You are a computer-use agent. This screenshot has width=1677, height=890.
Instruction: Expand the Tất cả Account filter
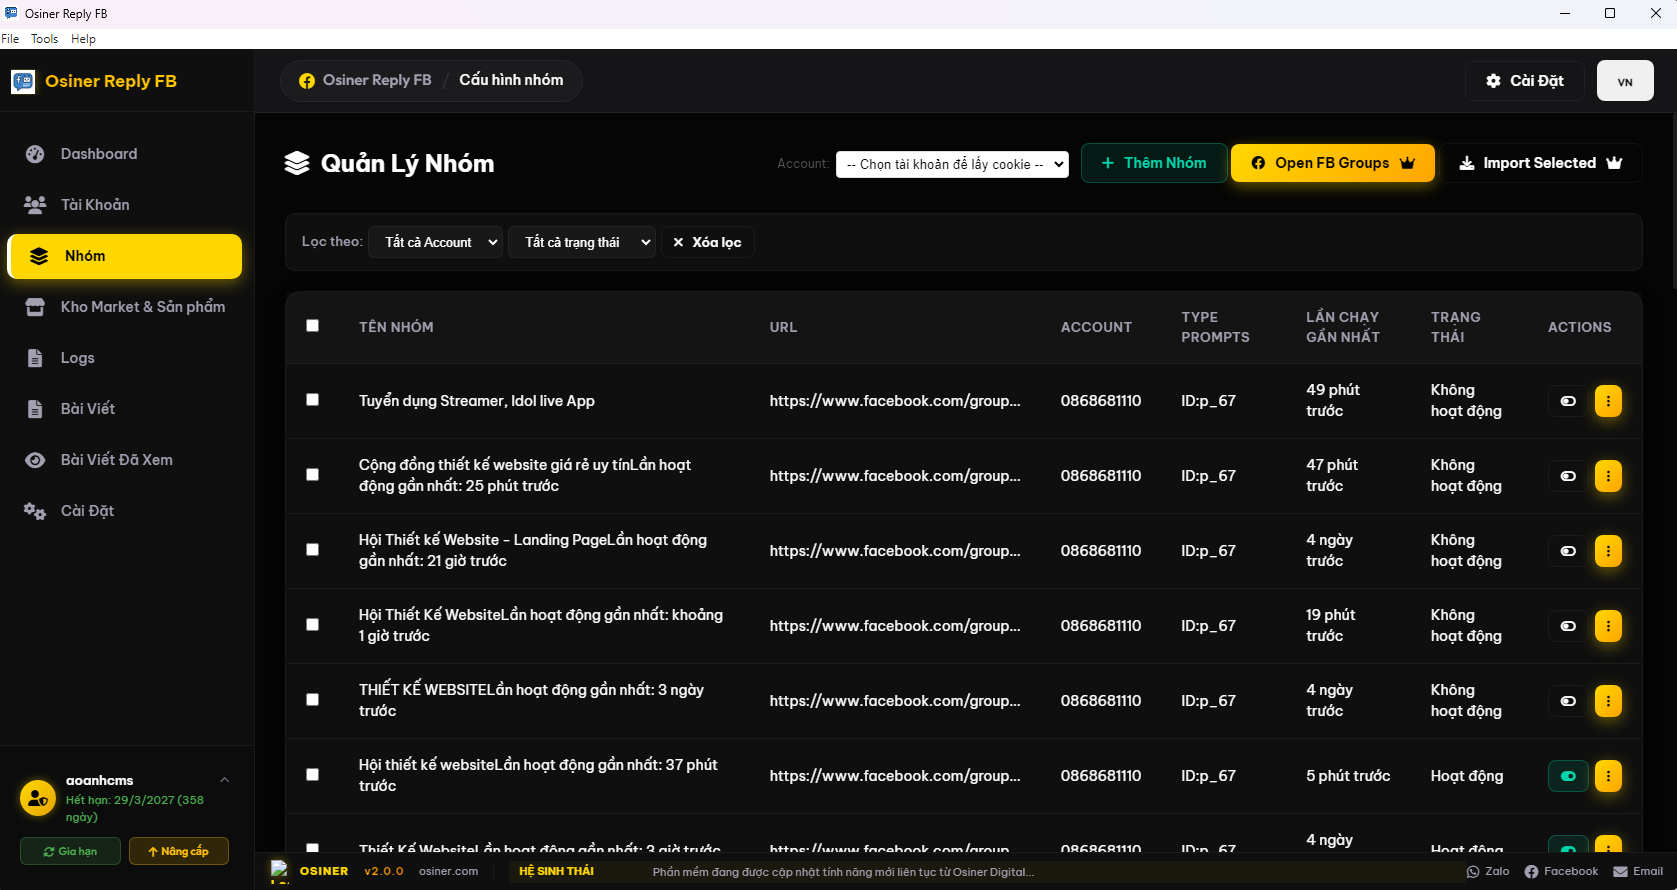435,242
